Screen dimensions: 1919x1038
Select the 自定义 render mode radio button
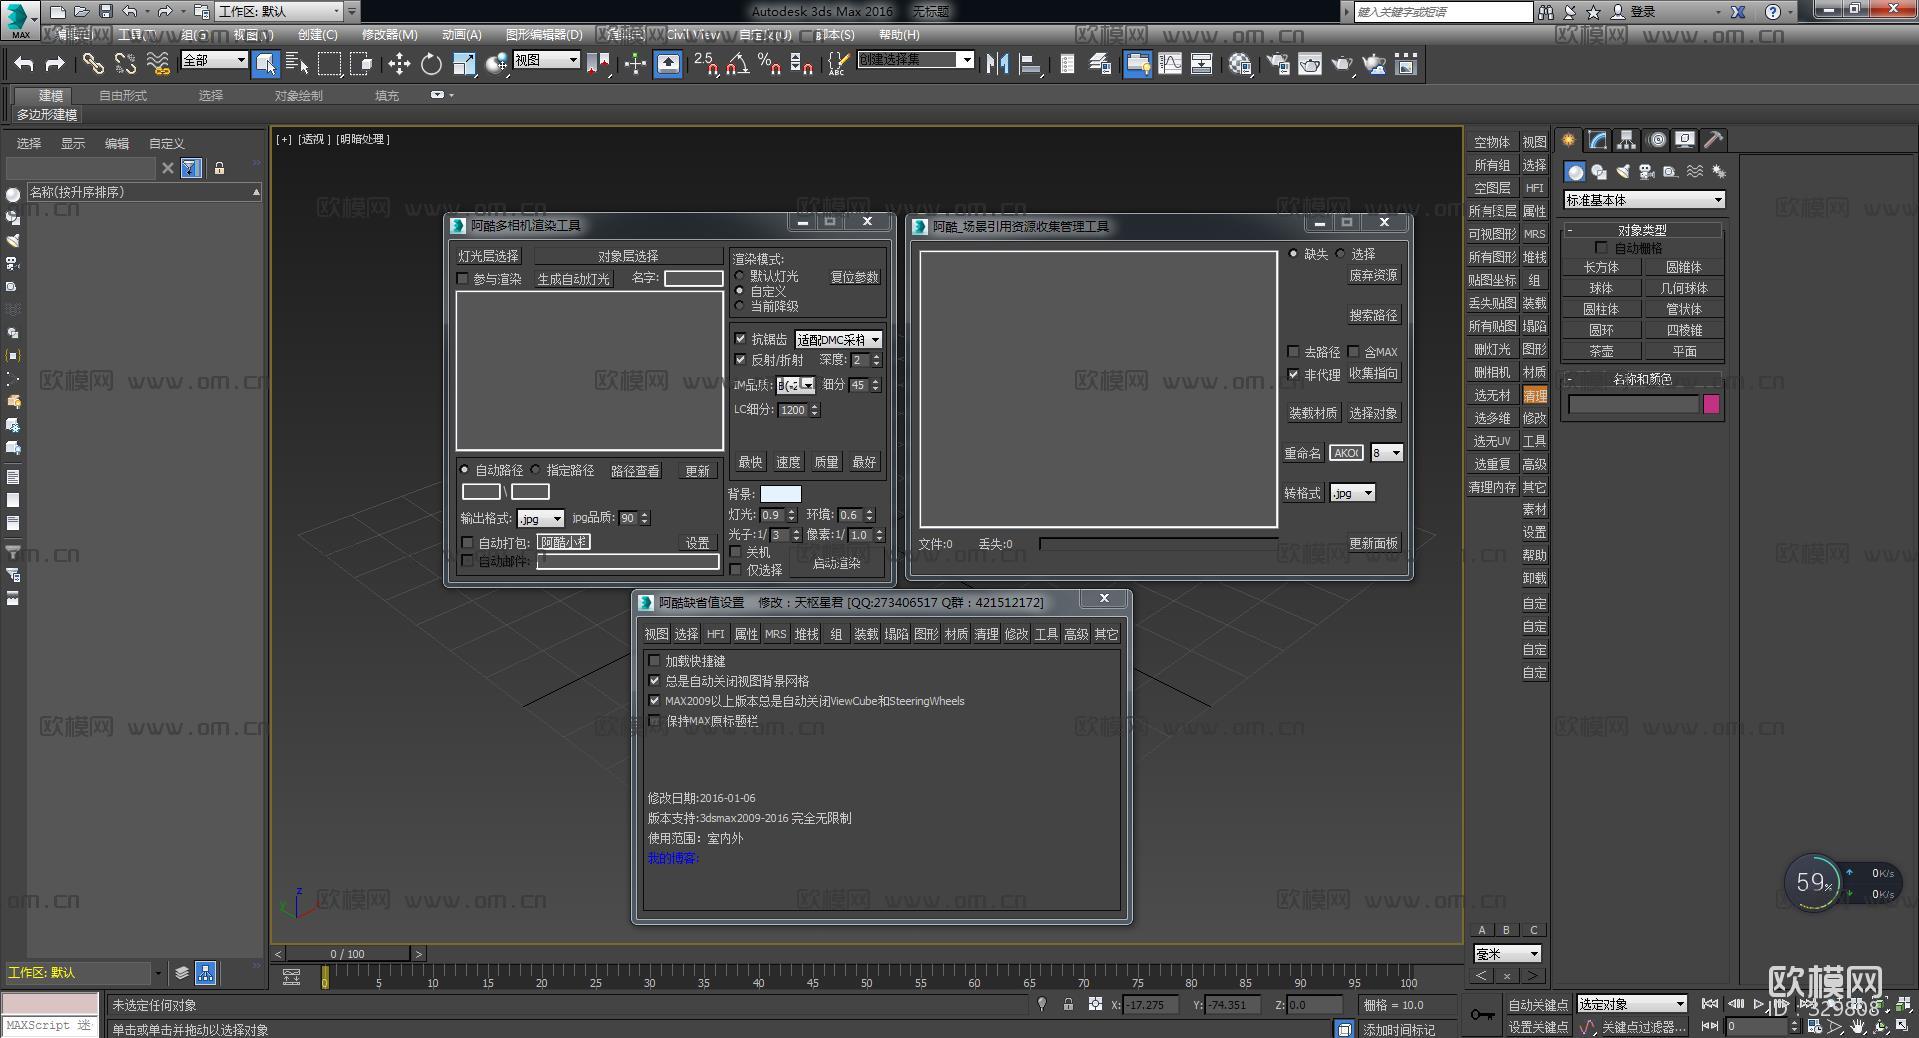pyautogui.click(x=741, y=291)
